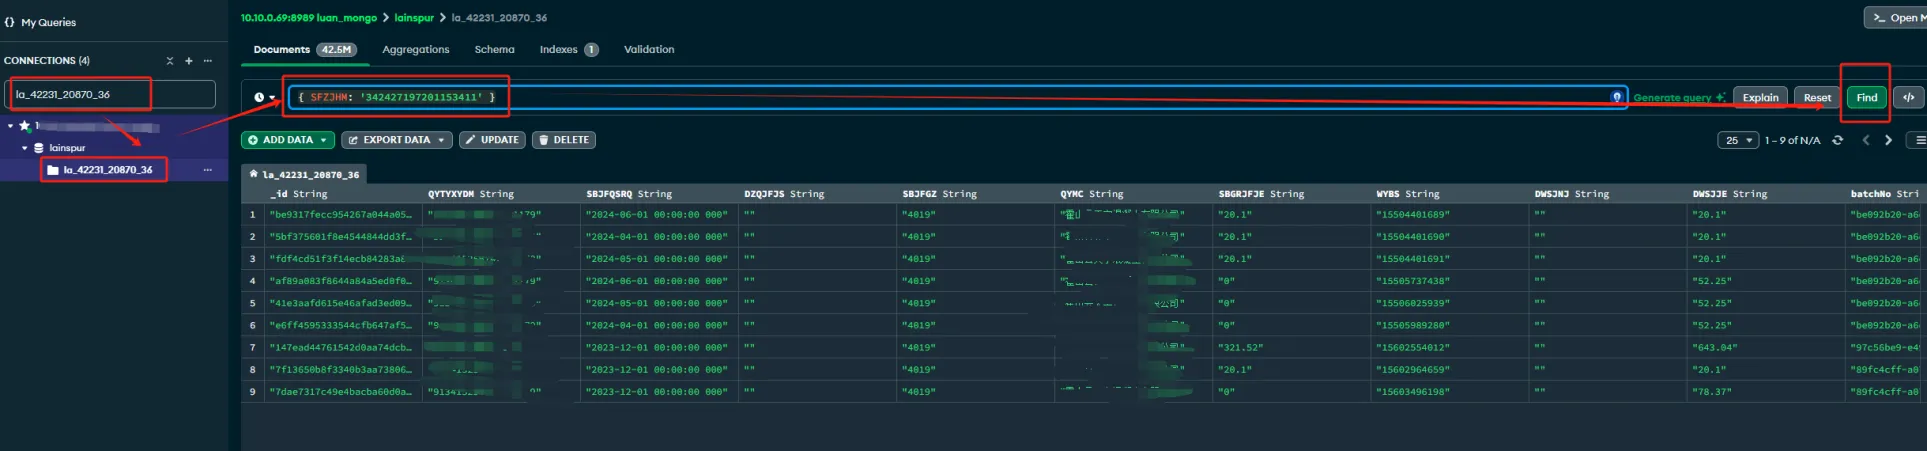
Task: Click the DELETE button
Action: point(564,140)
